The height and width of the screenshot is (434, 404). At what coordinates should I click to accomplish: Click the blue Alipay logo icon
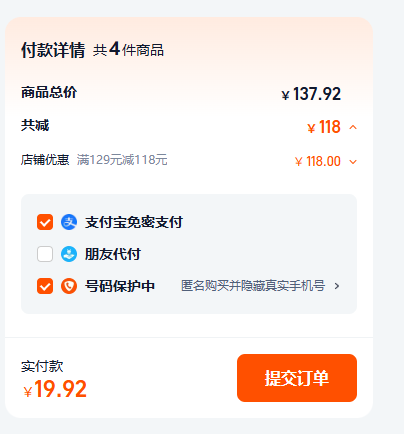[69, 222]
